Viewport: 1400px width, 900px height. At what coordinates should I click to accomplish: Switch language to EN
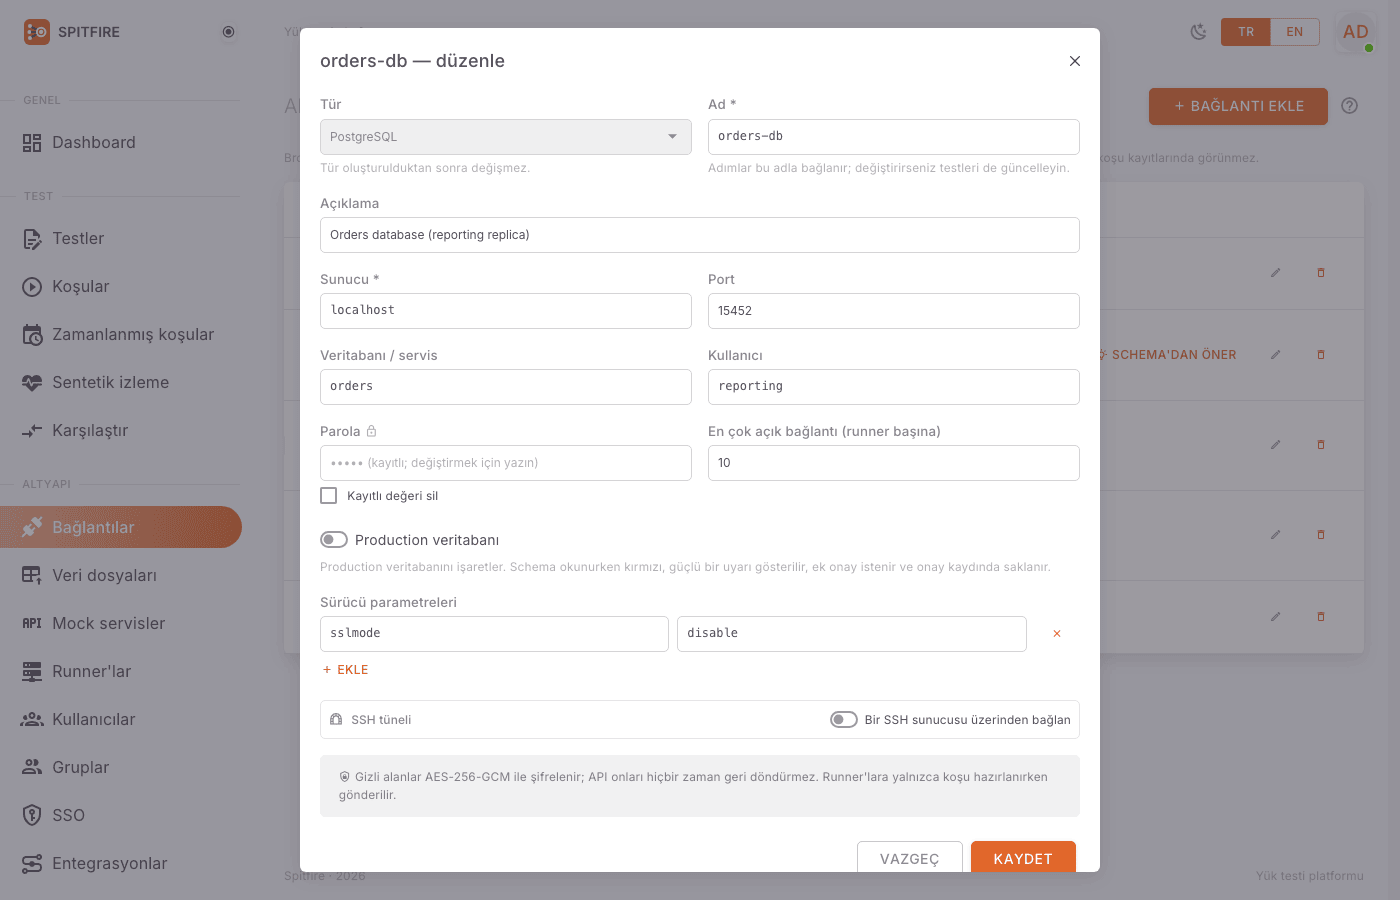point(1295,32)
